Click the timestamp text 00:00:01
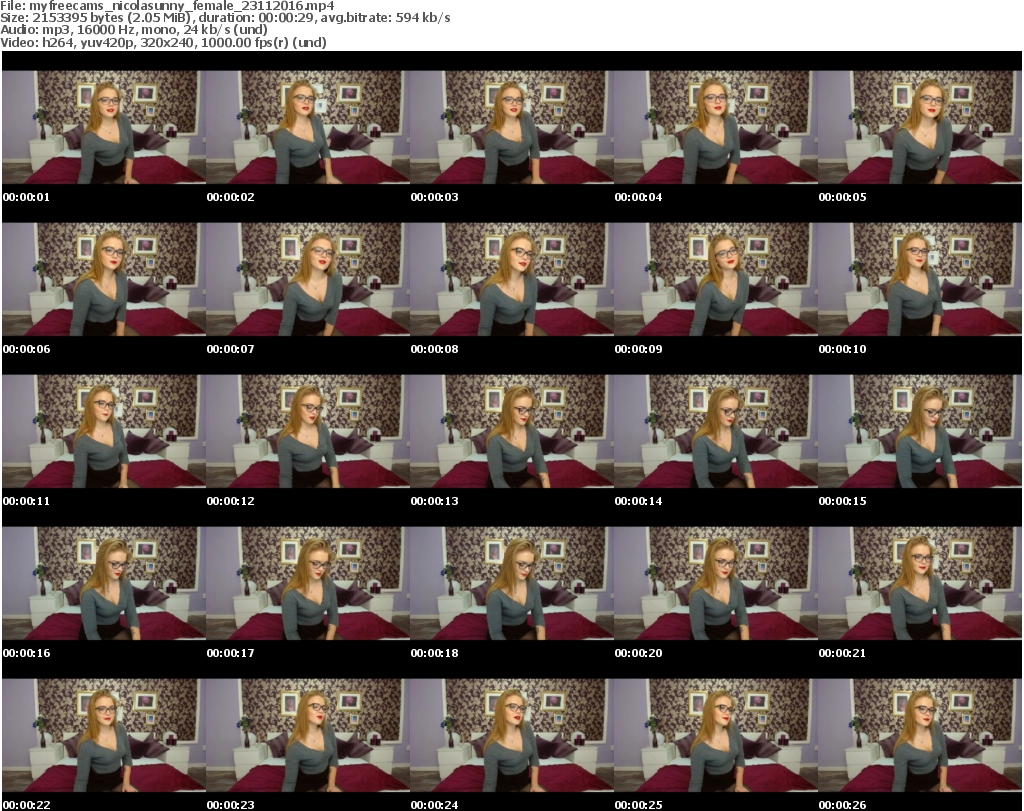 click(x=26, y=197)
